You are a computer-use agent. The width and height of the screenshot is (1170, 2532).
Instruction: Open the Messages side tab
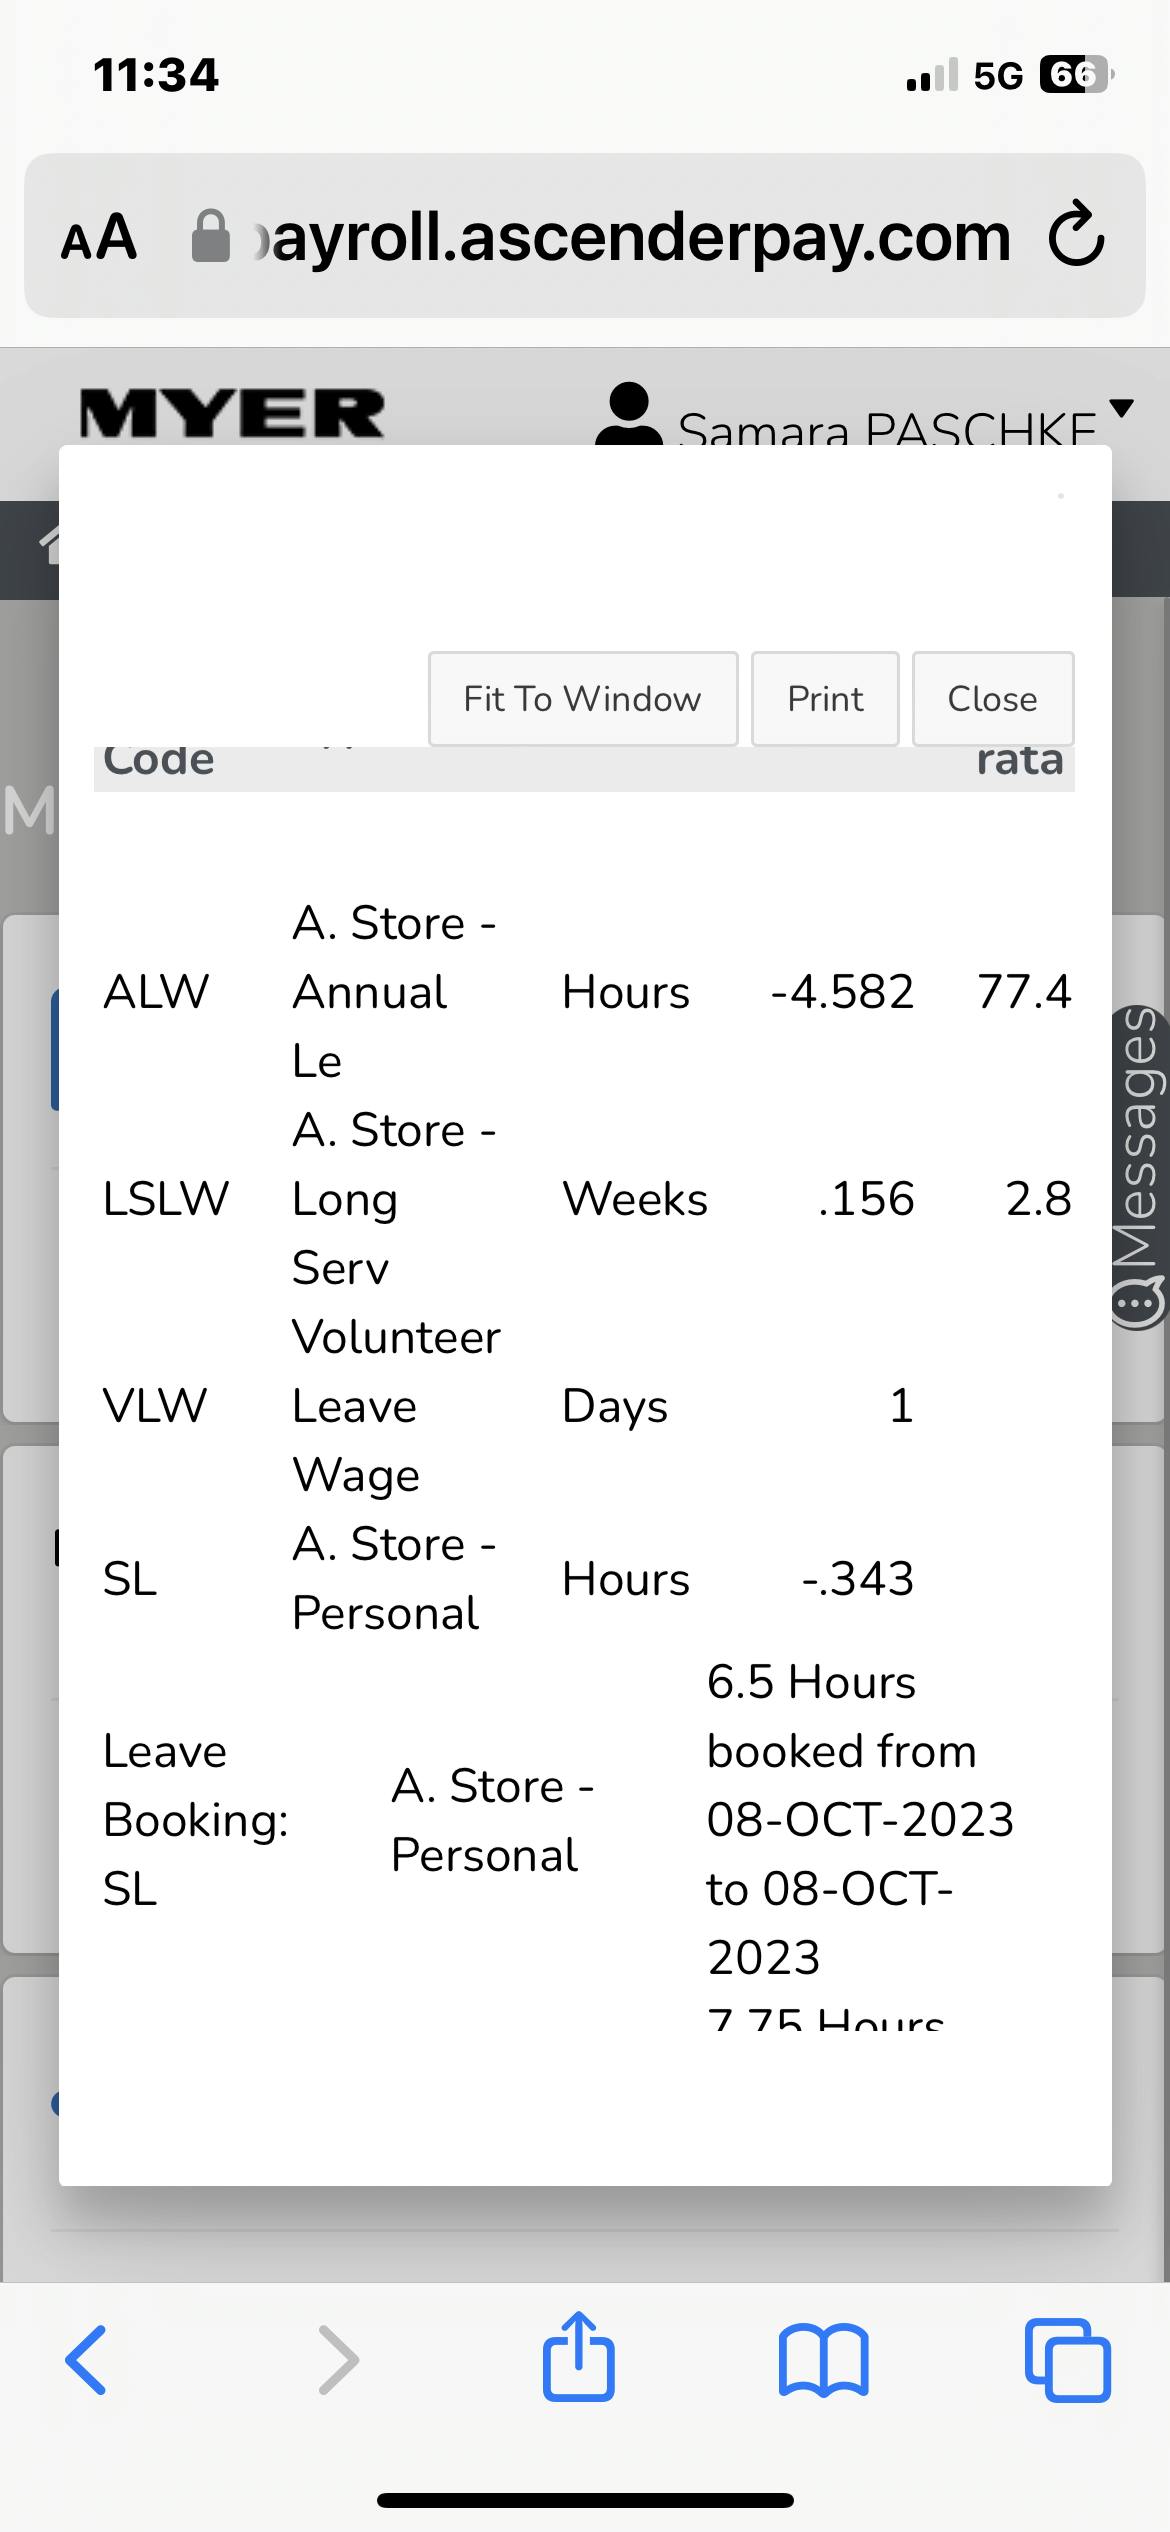point(1139,1167)
